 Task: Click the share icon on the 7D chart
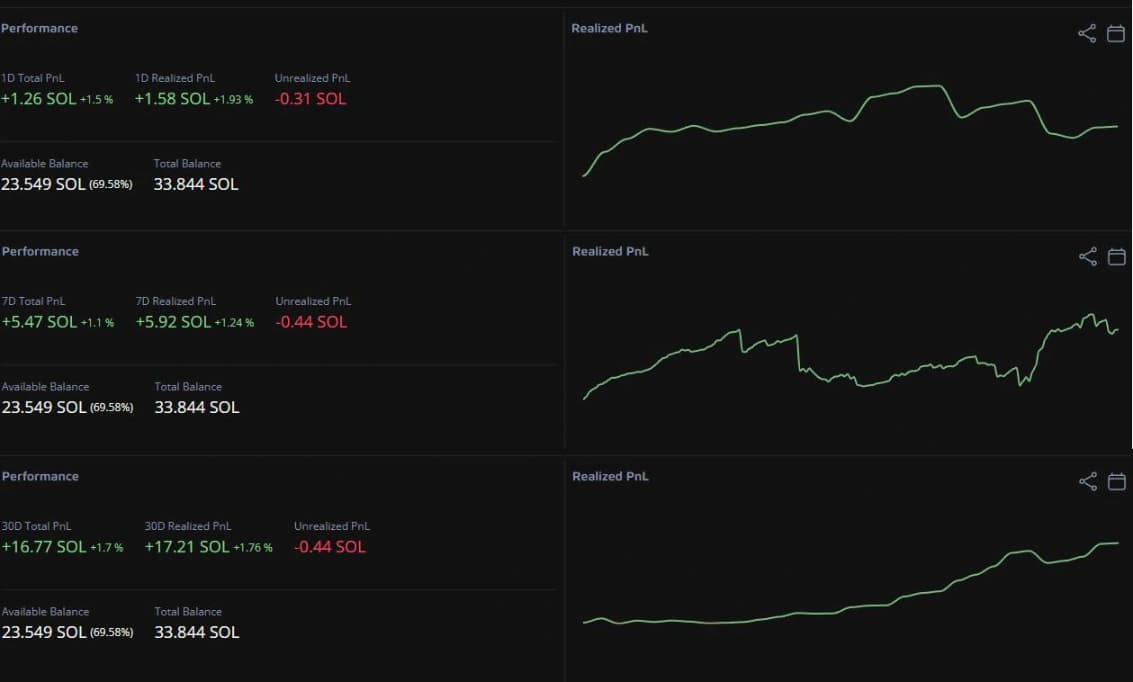(1087, 257)
